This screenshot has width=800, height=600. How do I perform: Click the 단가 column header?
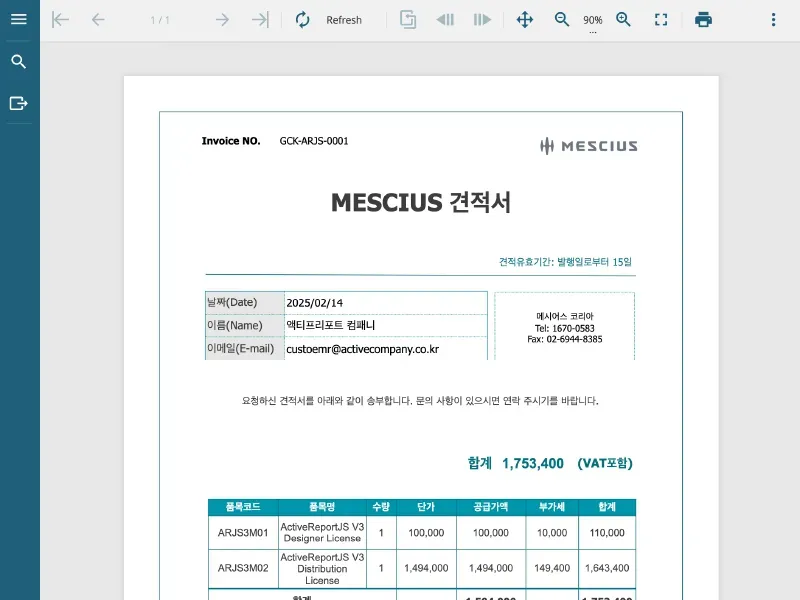tap(426, 507)
